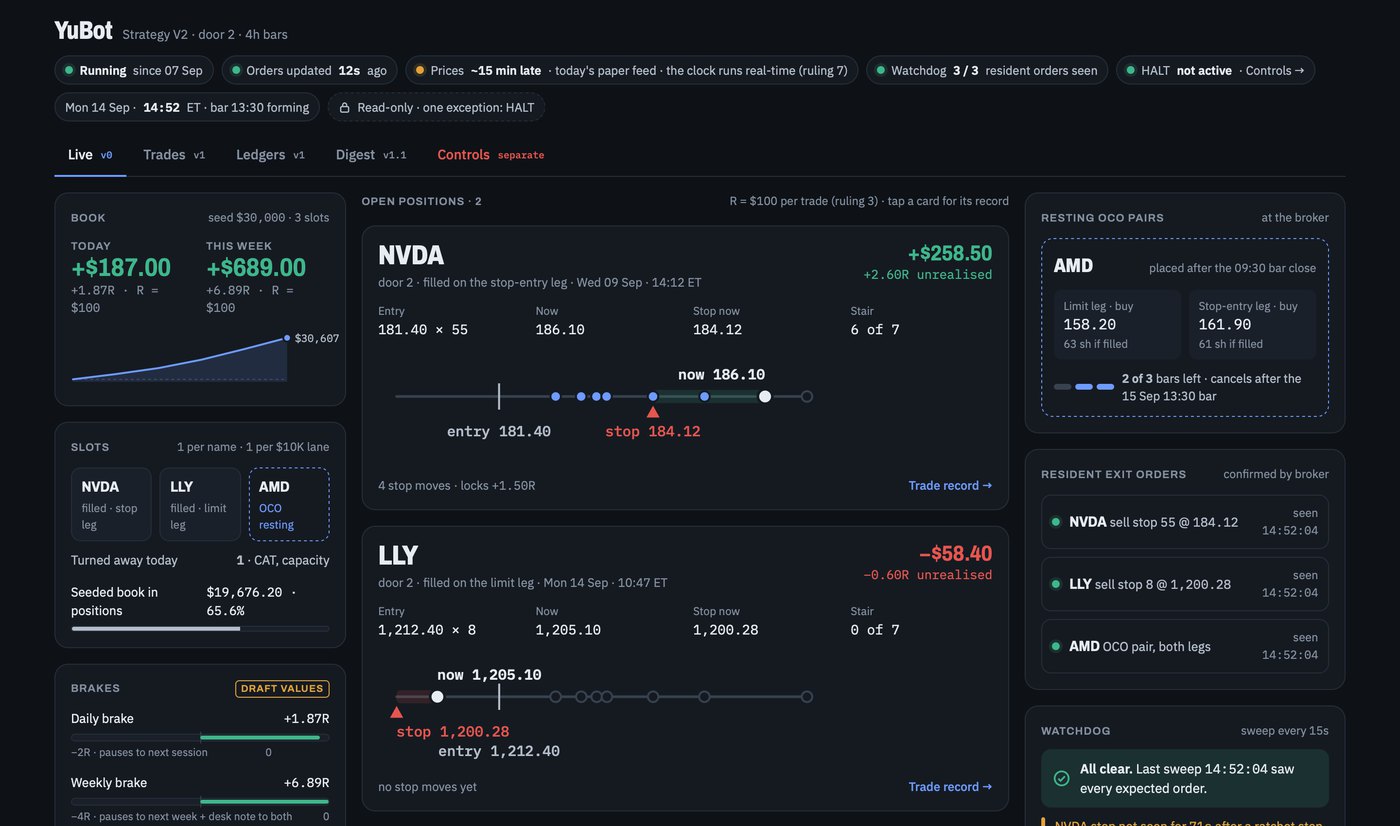The height and width of the screenshot is (826, 1400).
Task: Click the orange dot beside Prices
Action: [x=420, y=70]
